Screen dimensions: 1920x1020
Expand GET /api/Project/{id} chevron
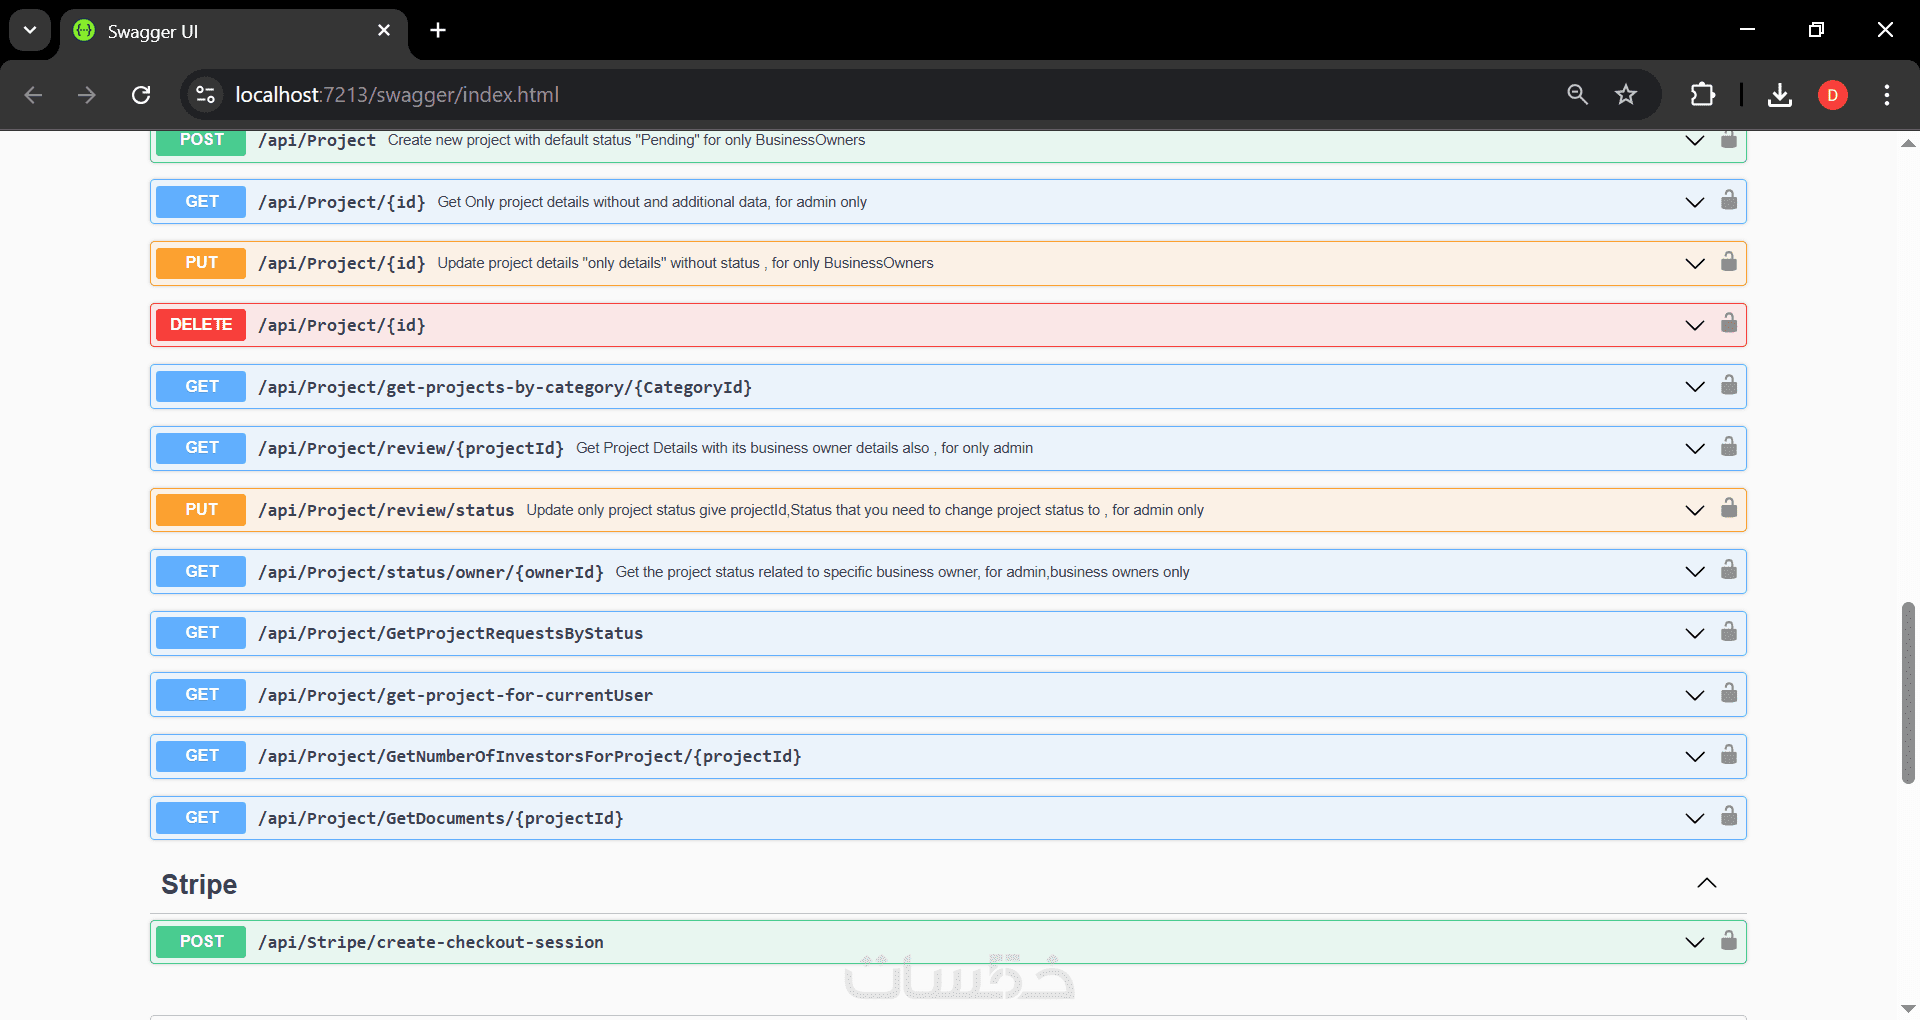tap(1694, 202)
